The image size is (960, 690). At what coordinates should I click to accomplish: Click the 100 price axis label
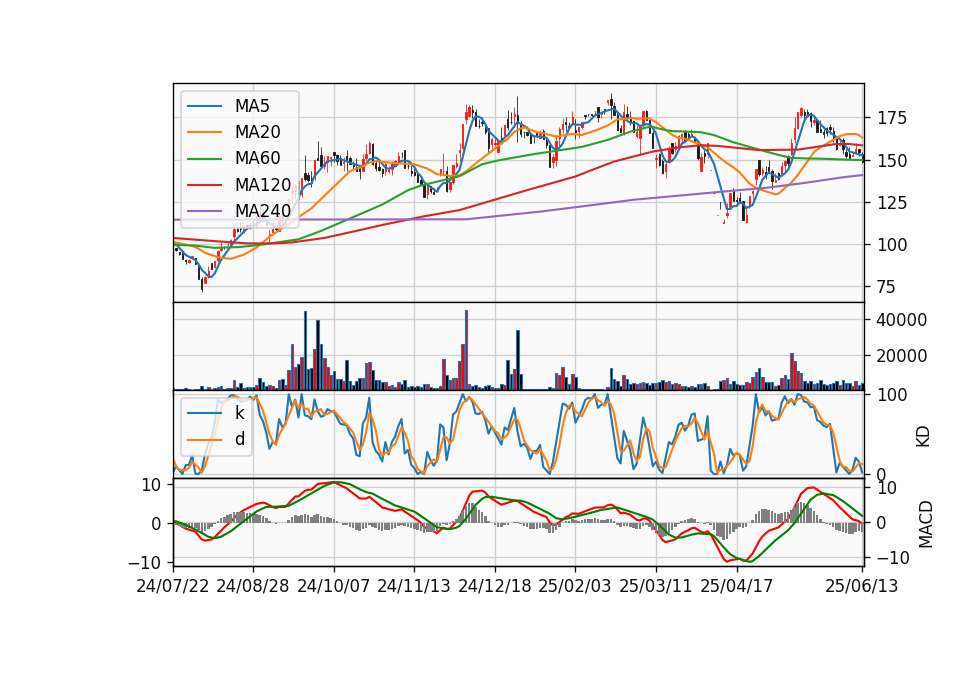[x=892, y=245]
